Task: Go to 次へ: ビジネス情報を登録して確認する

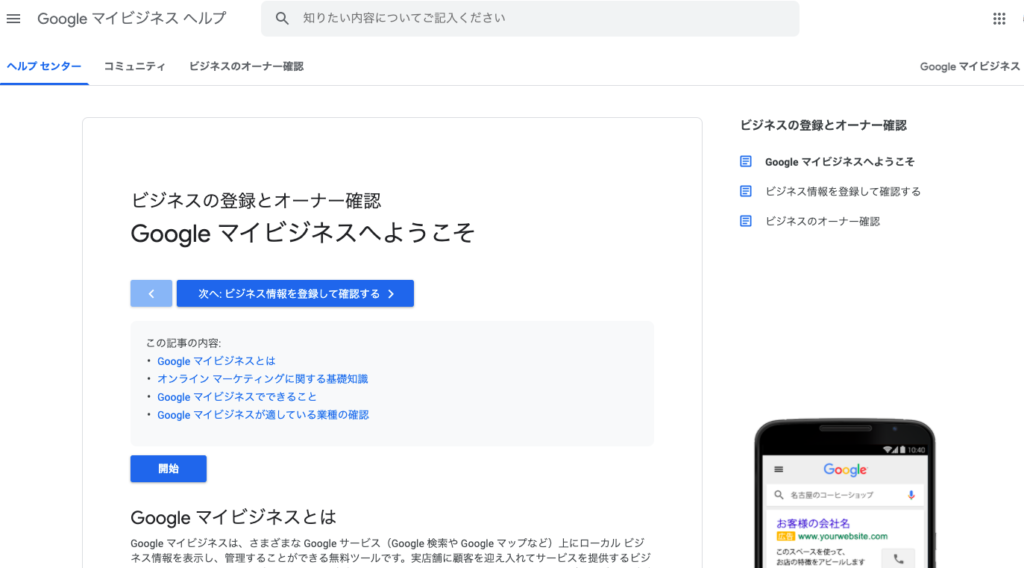Action: click(295, 294)
